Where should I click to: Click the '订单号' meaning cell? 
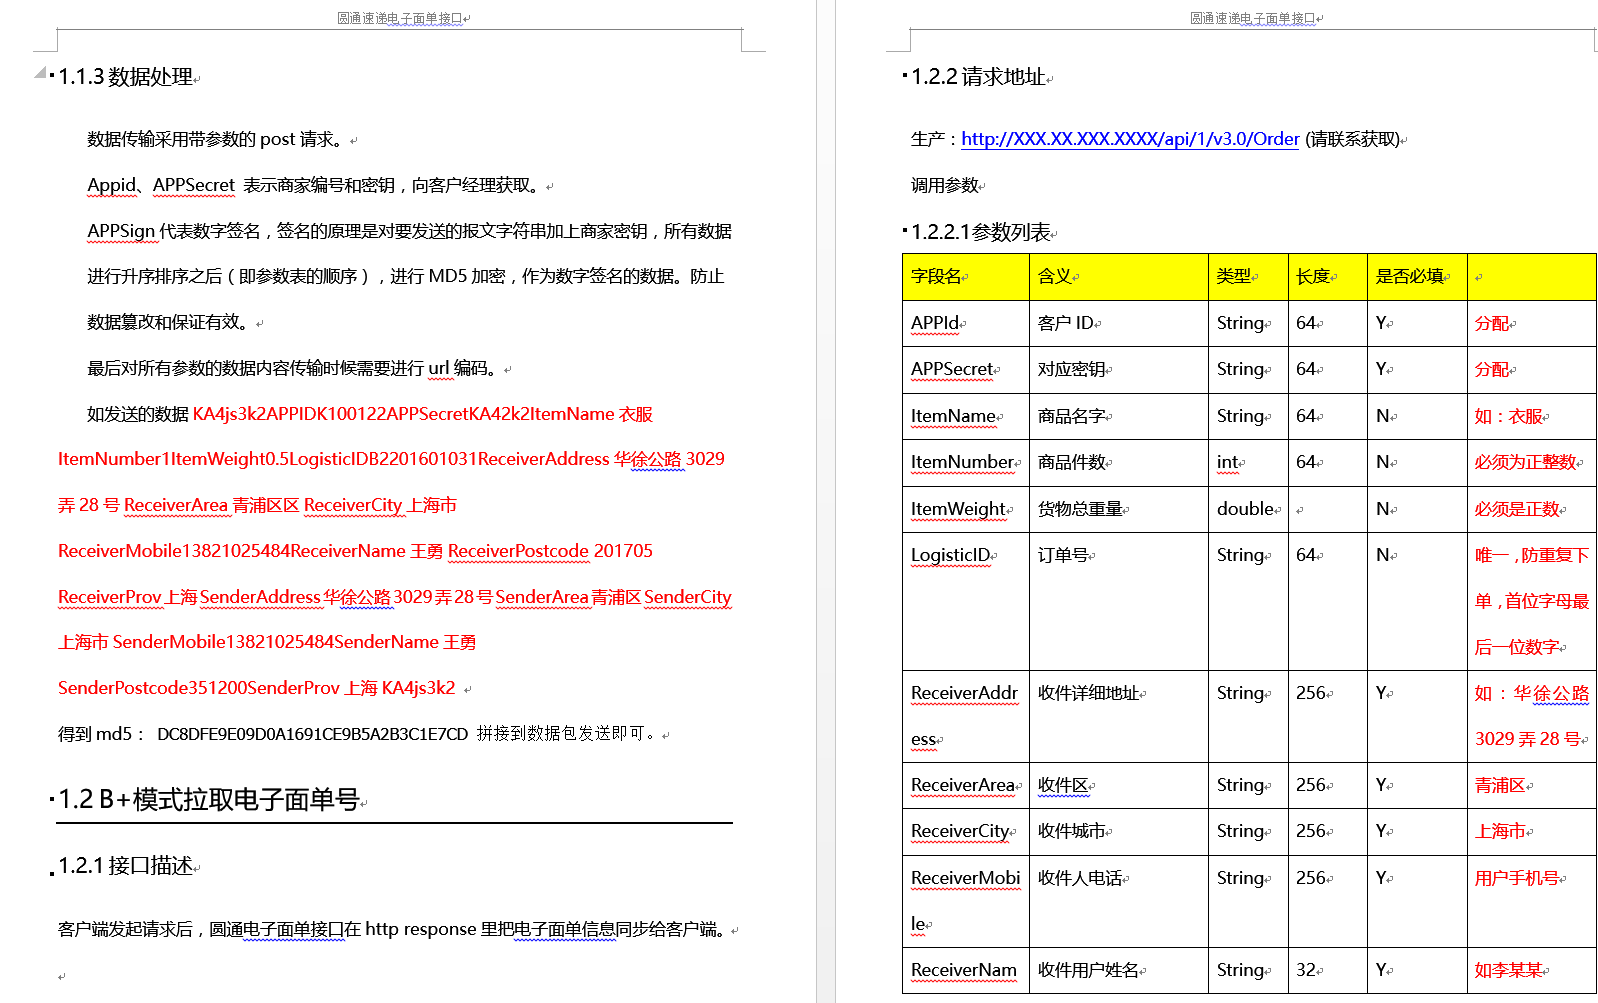tap(1119, 601)
